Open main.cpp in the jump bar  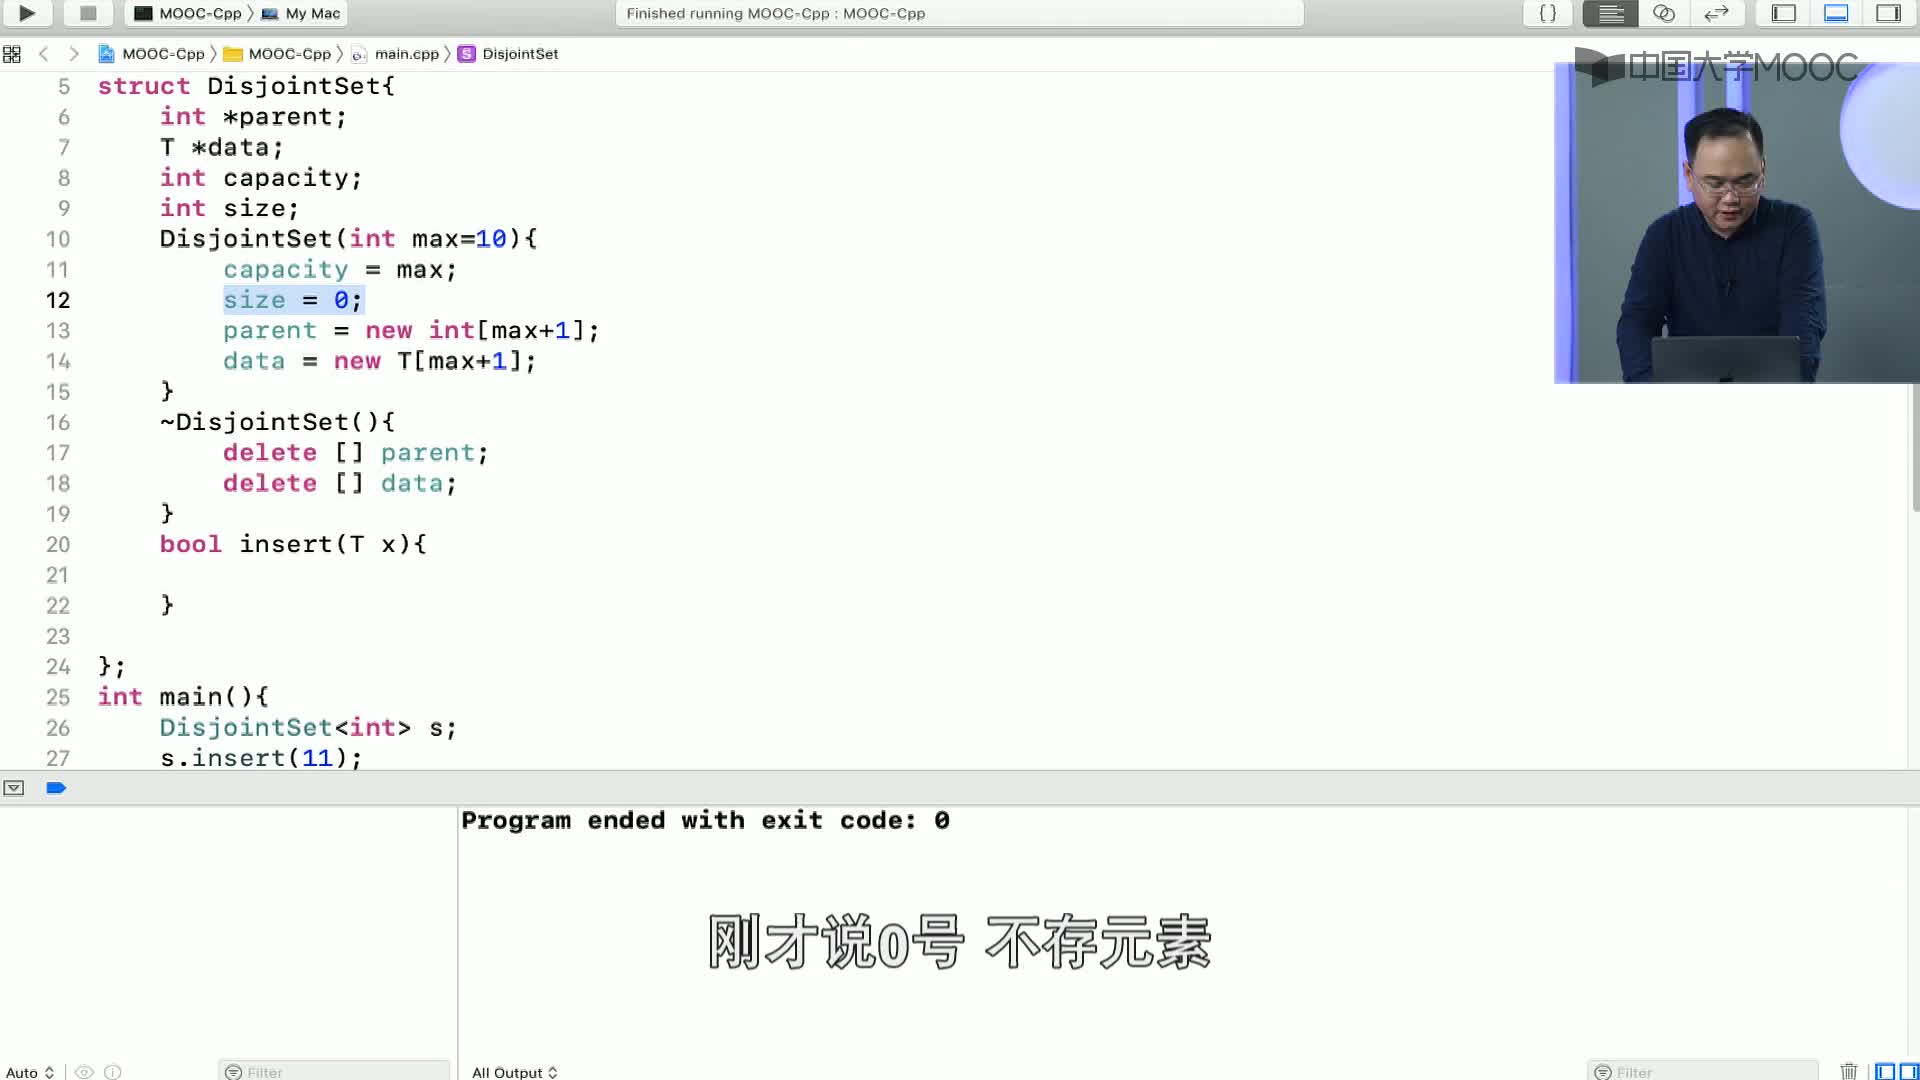395,54
